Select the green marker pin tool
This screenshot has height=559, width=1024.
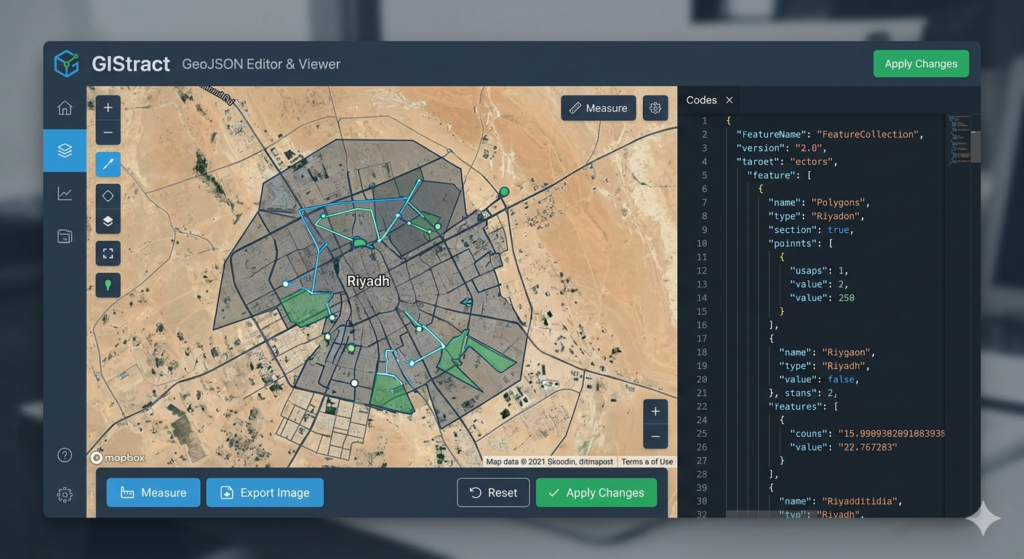(x=108, y=285)
